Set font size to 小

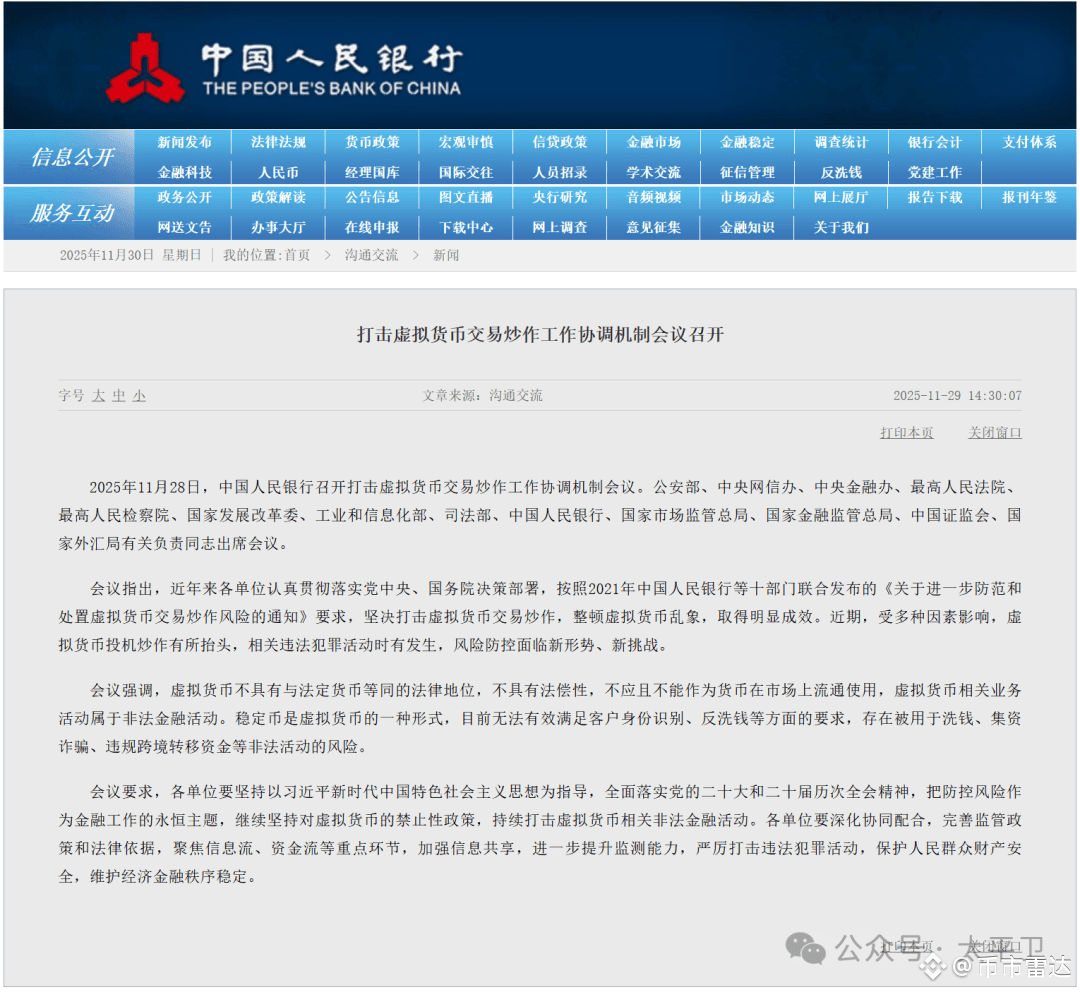pos(139,395)
